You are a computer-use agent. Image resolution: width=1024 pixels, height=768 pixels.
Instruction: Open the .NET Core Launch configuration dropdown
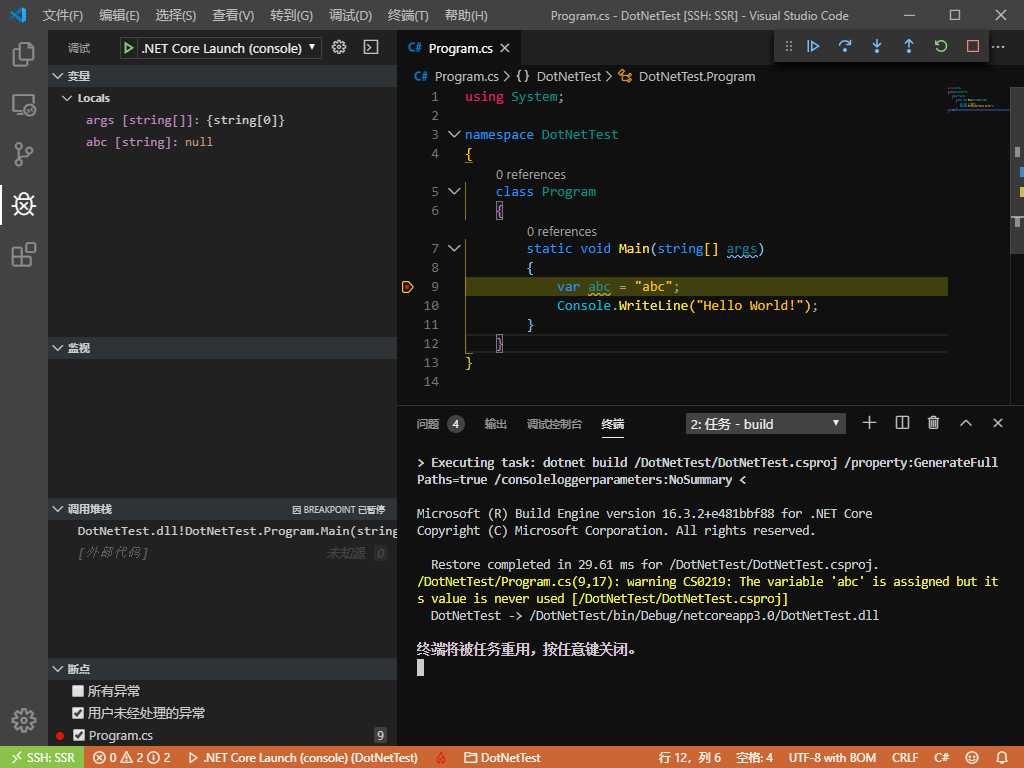click(228, 48)
